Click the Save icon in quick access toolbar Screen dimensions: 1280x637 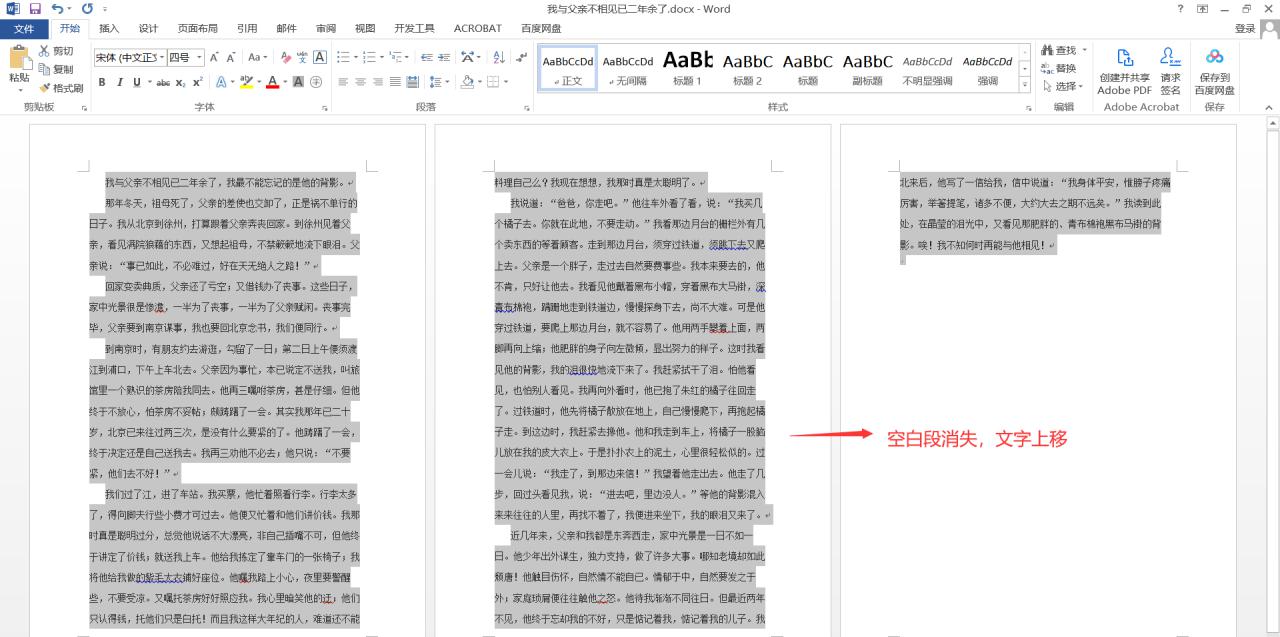pos(34,9)
